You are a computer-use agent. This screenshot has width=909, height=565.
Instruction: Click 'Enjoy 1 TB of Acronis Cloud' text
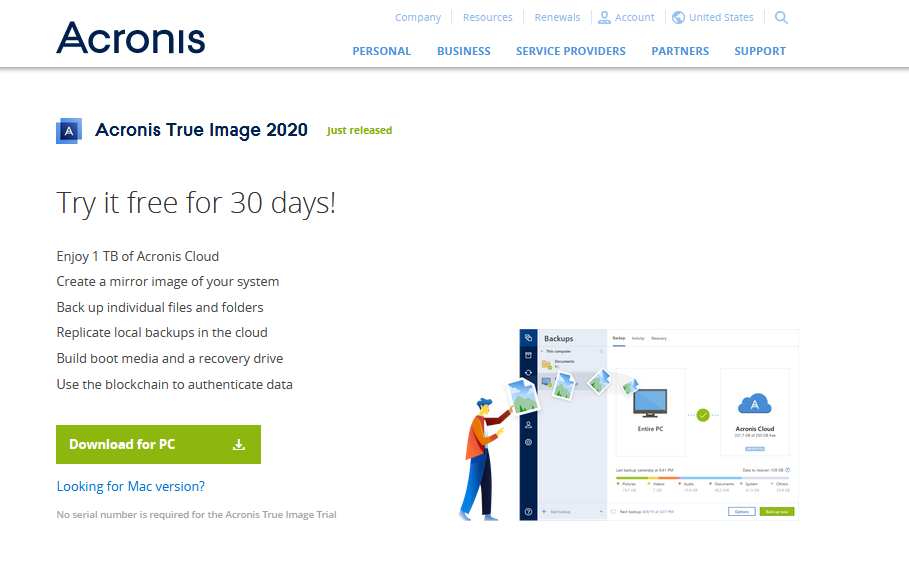pyautogui.click(x=137, y=256)
